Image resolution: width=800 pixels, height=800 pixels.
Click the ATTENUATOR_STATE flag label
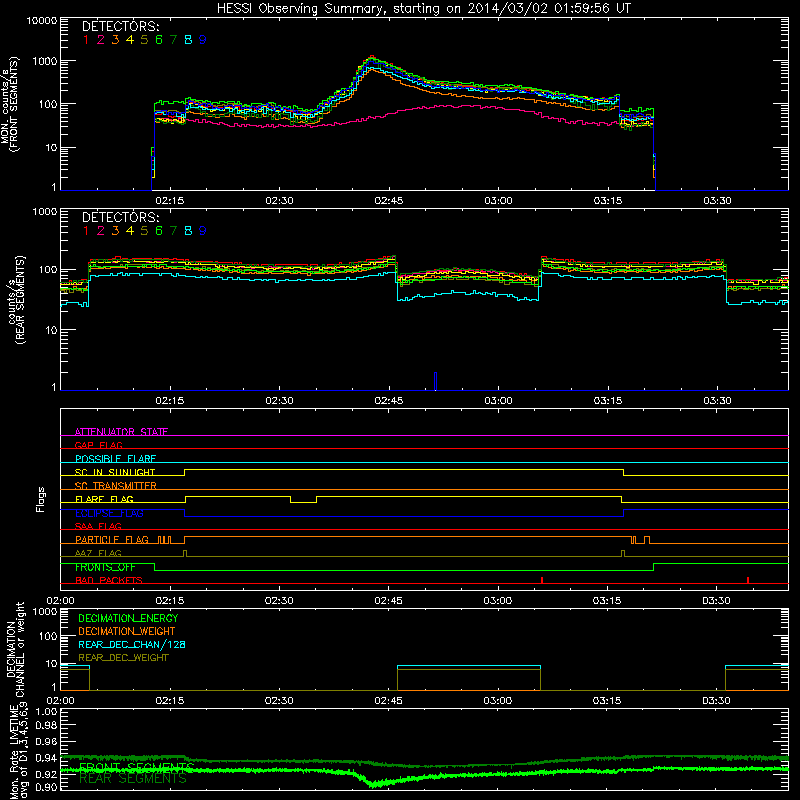tap(121, 432)
